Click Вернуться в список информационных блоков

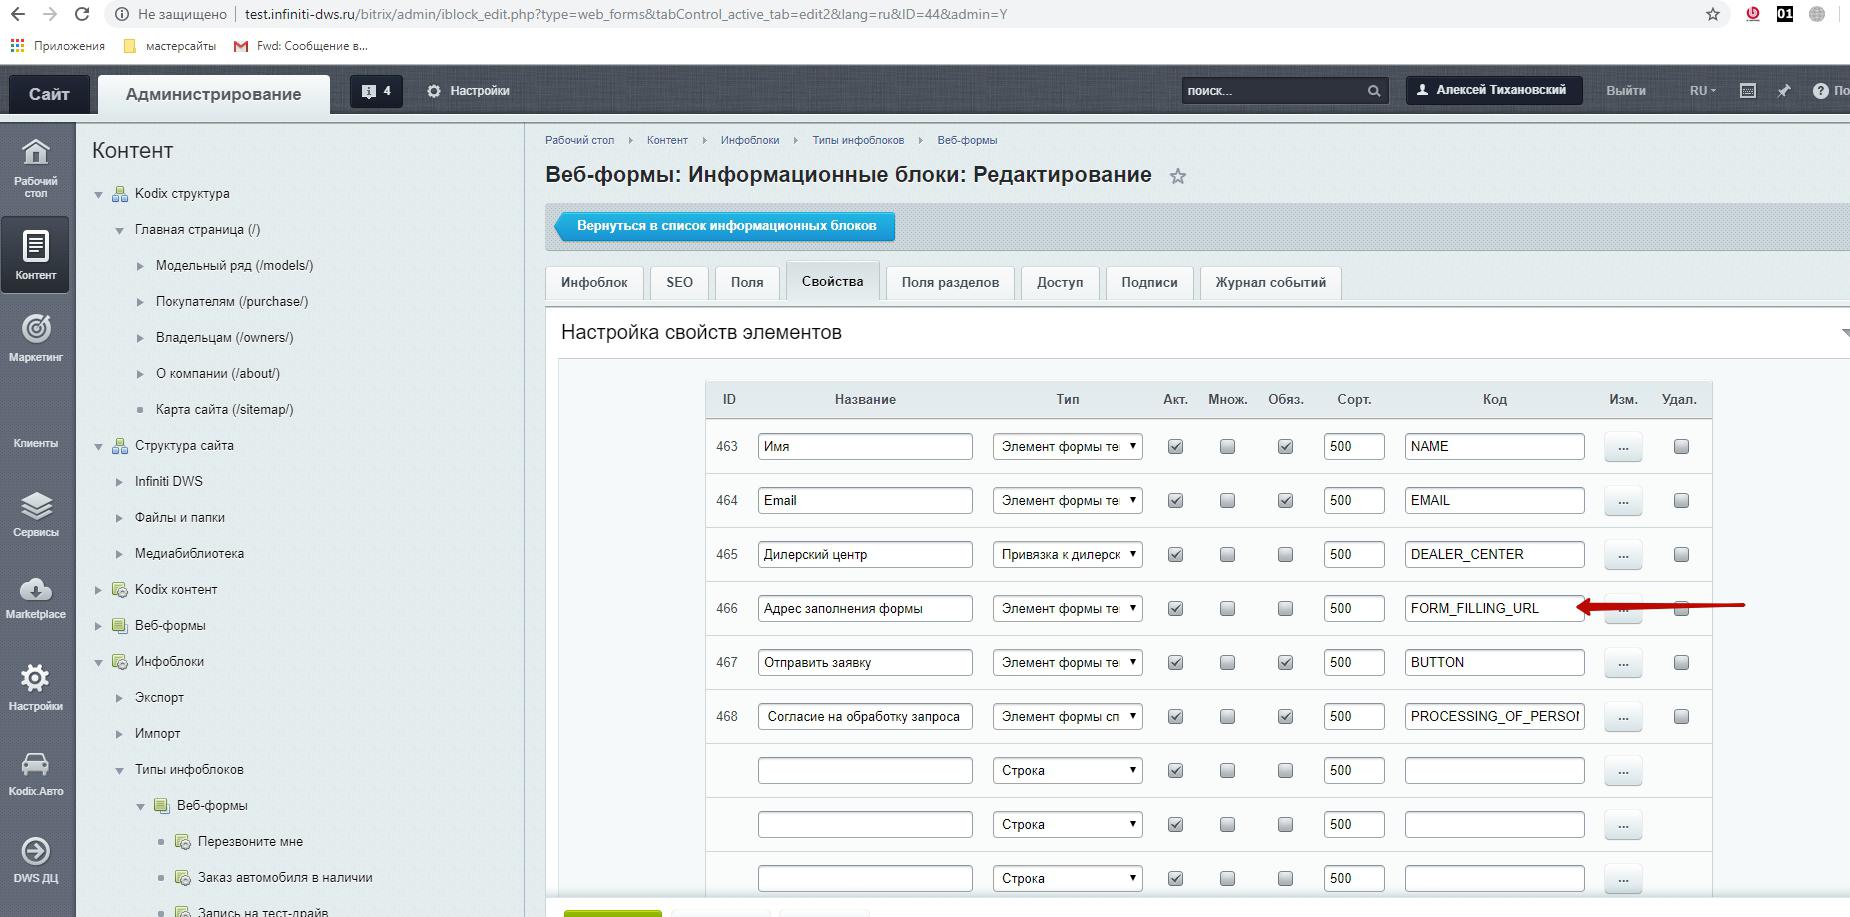coord(726,226)
